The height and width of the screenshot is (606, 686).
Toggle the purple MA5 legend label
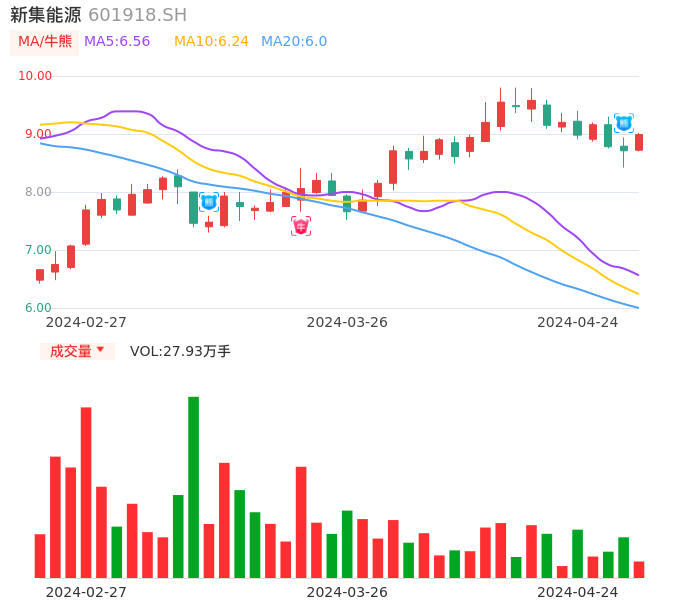pyautogui.click(x=117, y=42)
